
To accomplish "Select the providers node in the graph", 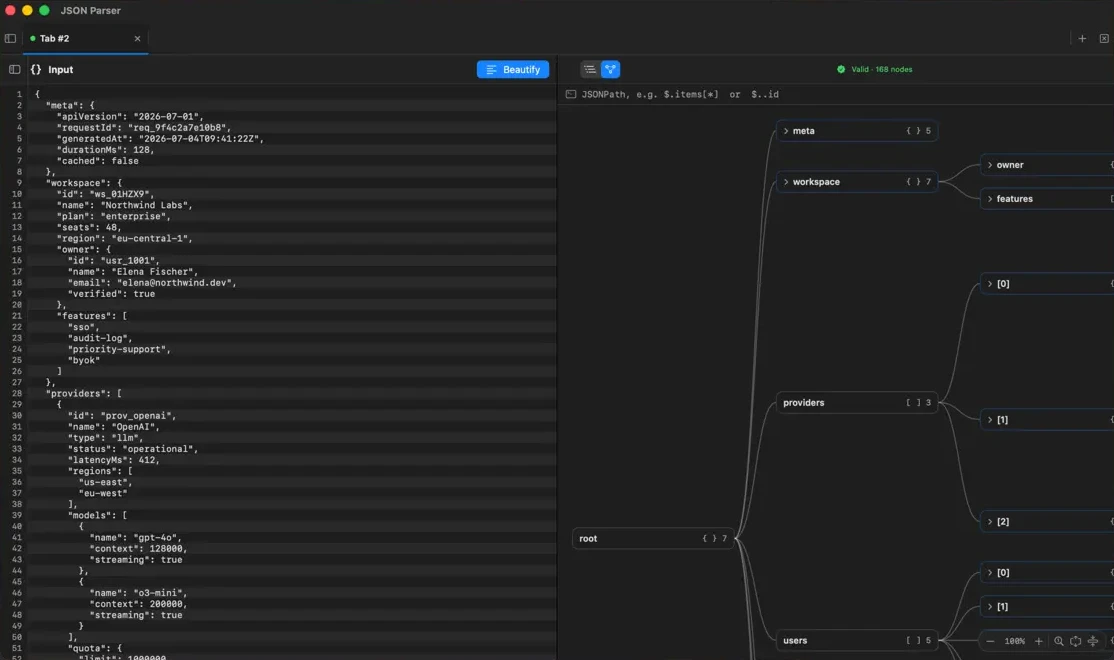I will tap(857, 403).
